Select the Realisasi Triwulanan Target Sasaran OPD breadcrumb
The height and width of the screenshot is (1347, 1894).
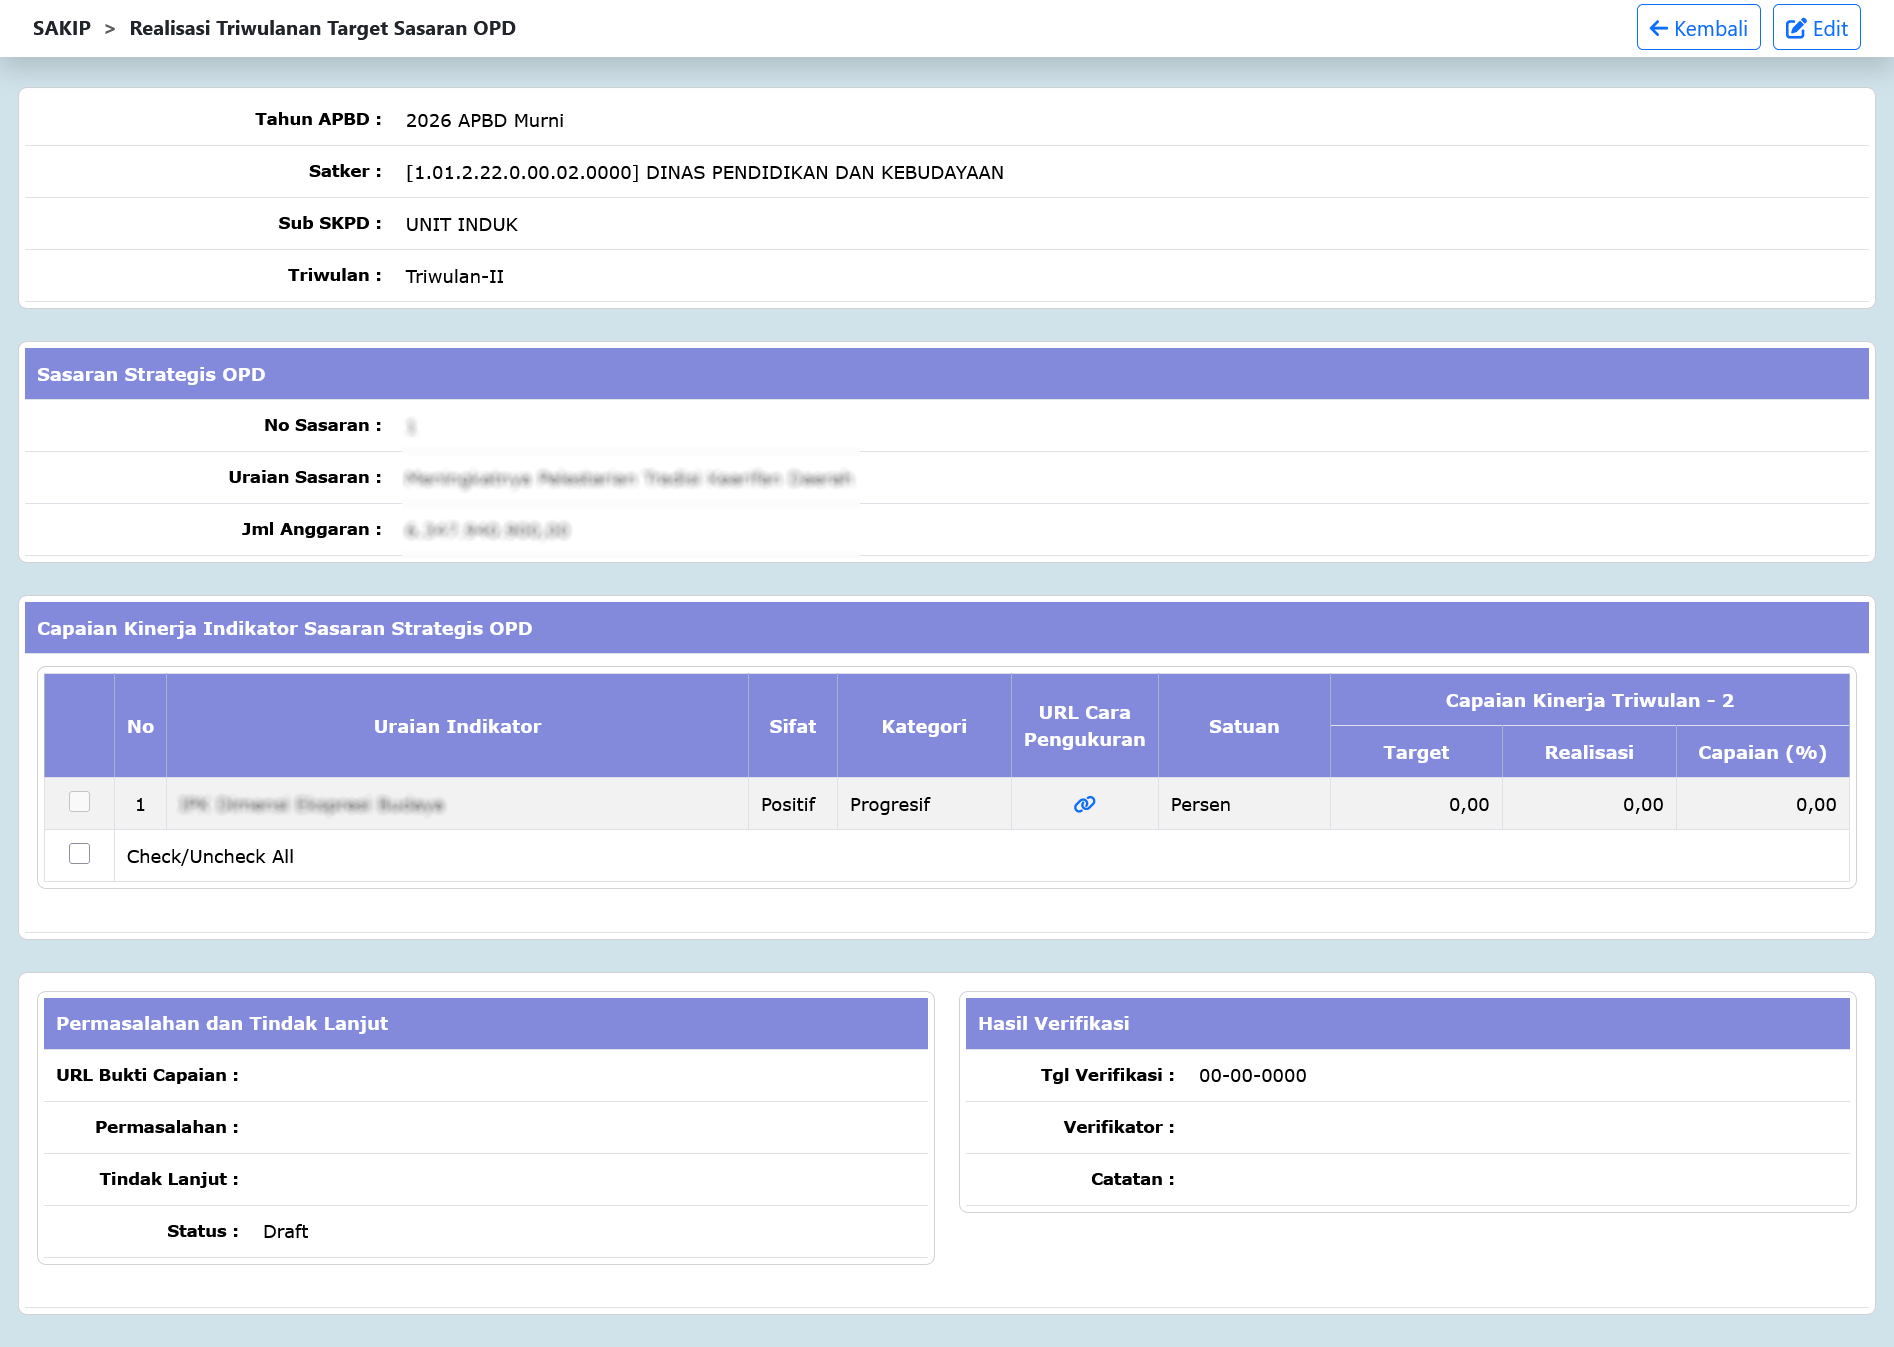click(323, 28)
